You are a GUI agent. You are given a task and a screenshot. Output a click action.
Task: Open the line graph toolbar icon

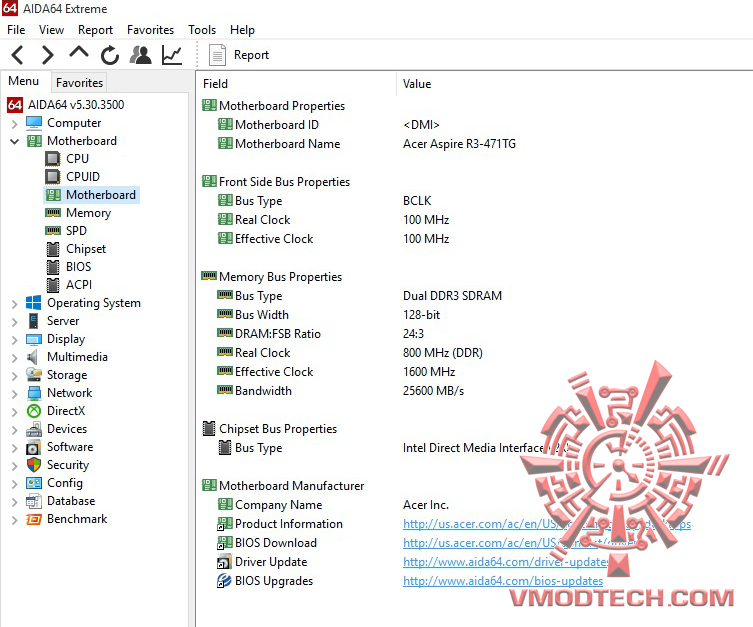172,55
